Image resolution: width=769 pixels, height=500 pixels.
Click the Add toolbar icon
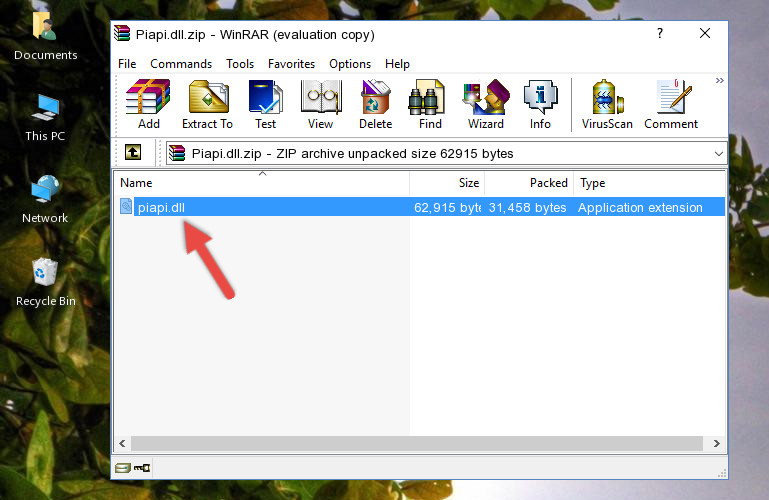(x=148, y=104)
